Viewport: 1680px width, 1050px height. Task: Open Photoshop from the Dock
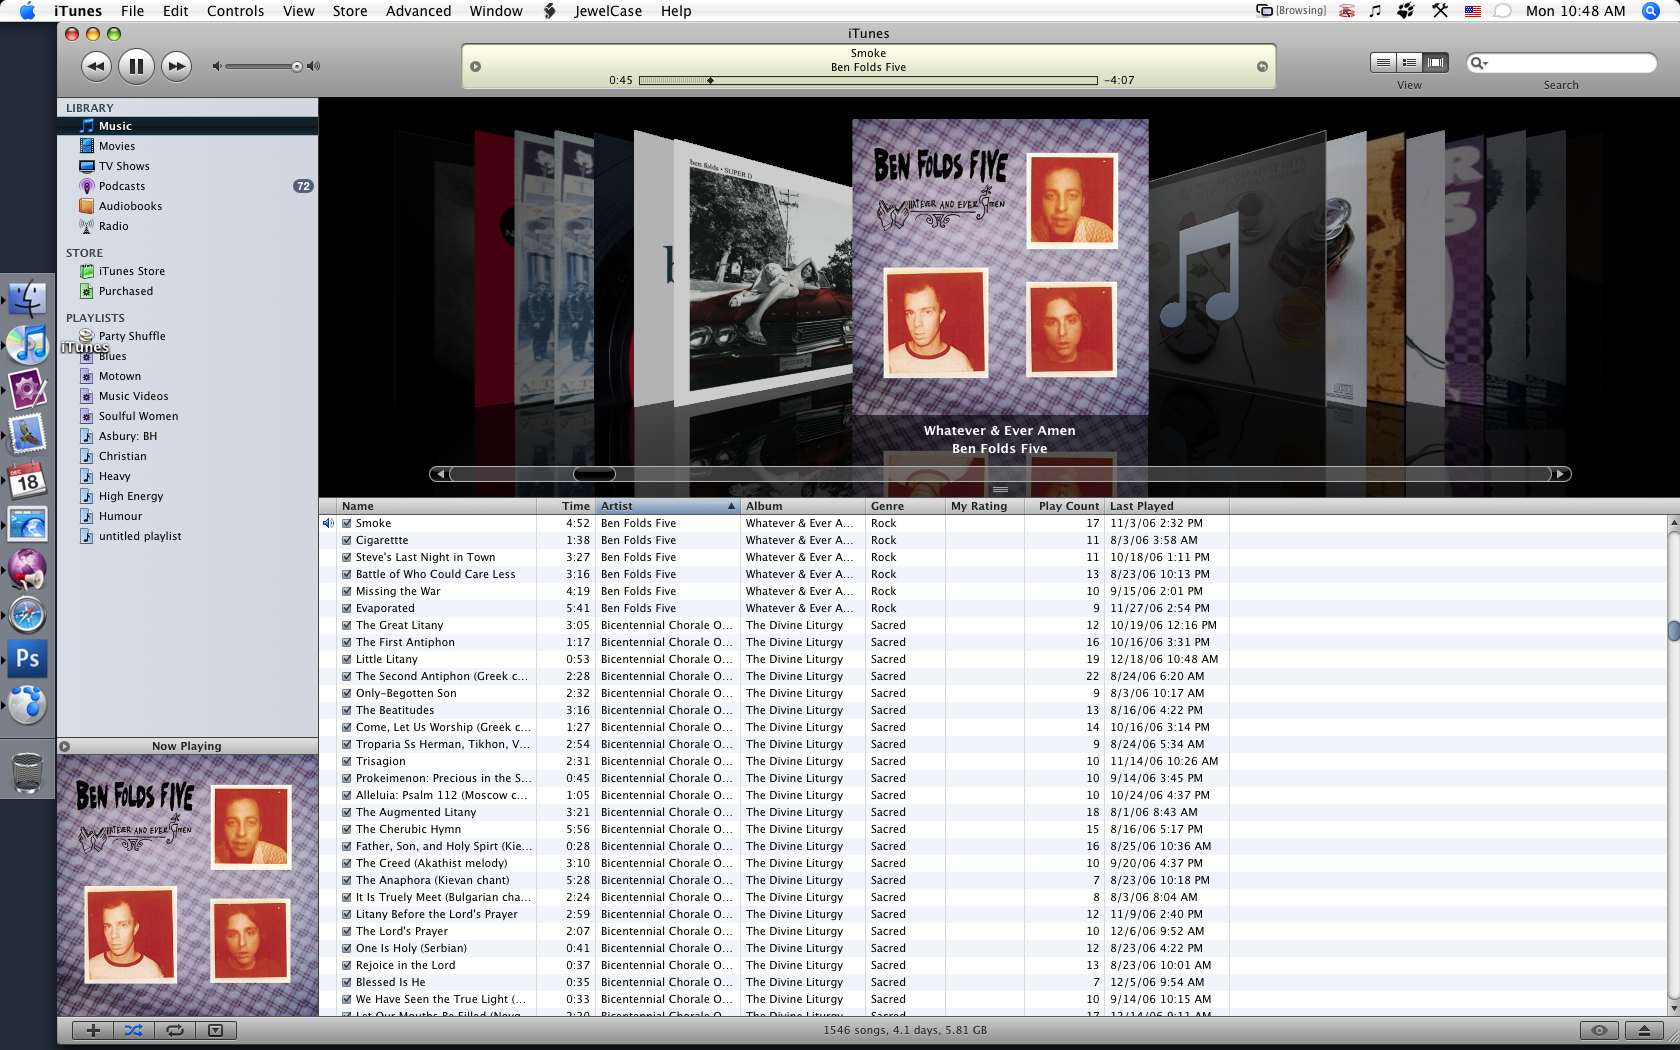(x=28, y=659)
